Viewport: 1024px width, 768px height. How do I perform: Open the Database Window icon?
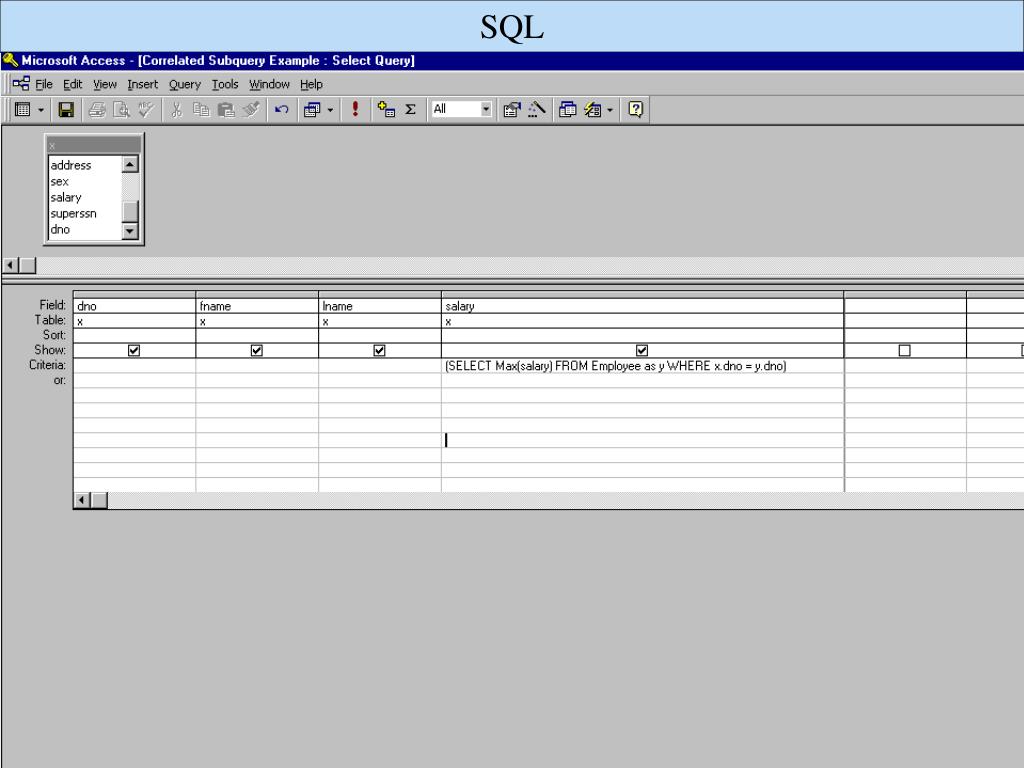point(568,110)
